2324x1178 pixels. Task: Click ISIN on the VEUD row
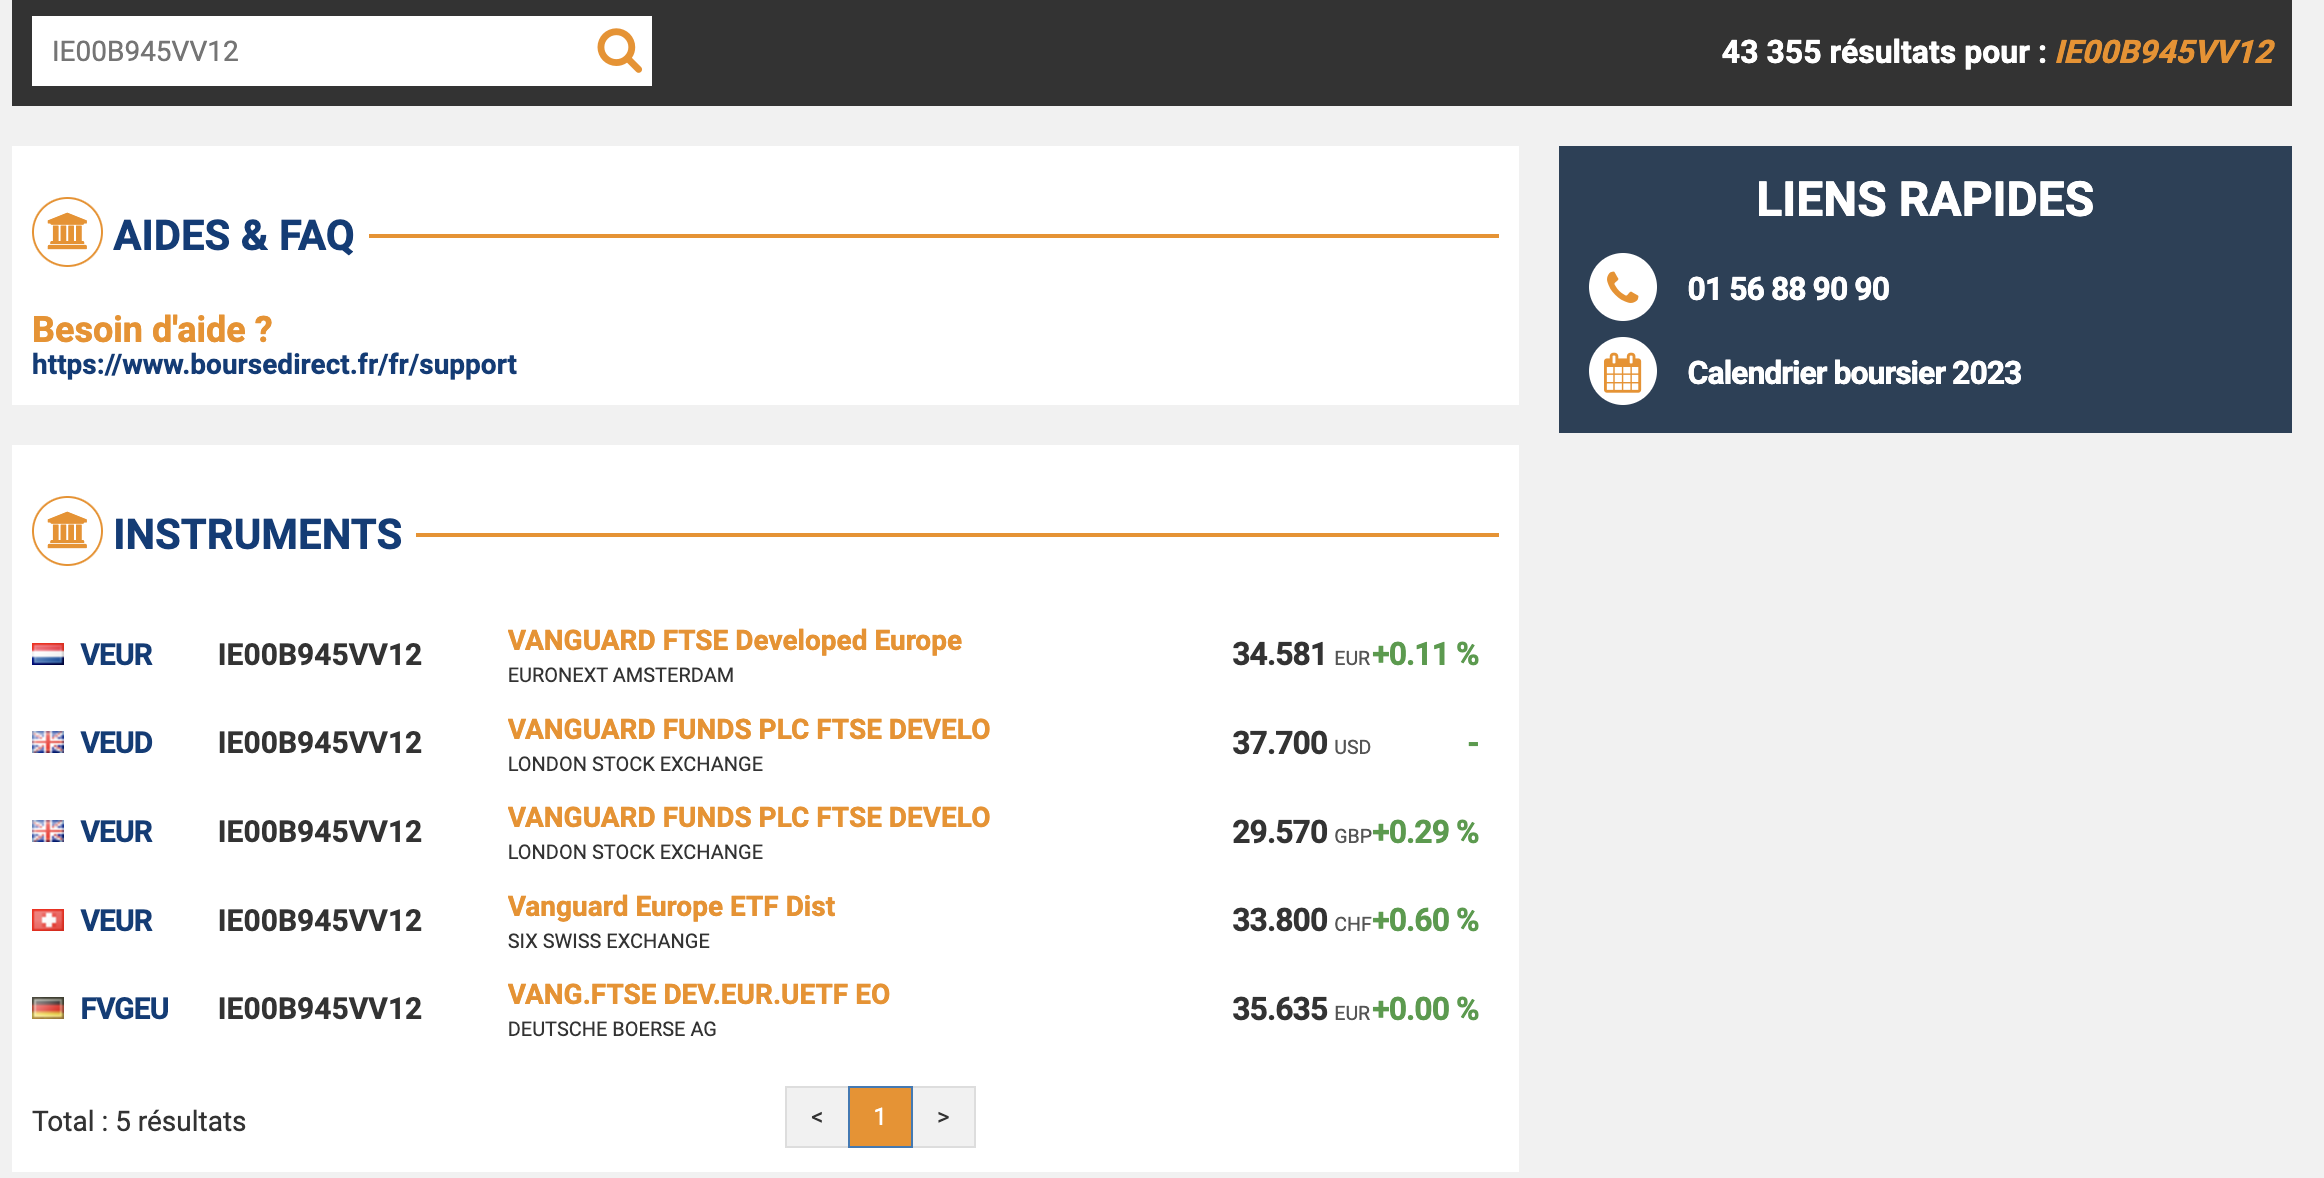pyautogui.click(x=320, y=742)
